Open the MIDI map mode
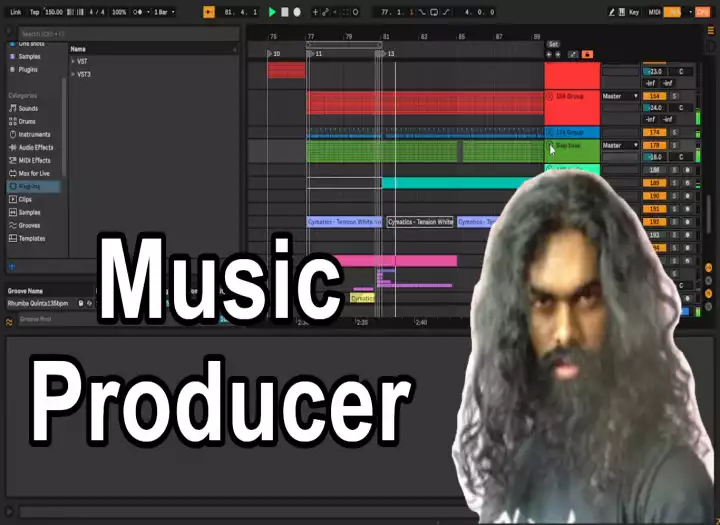 pos(654,12)
